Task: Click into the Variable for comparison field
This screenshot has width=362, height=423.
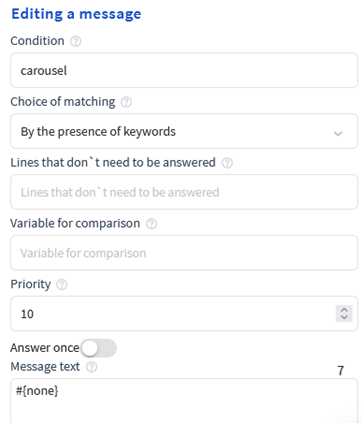Action: coord(184,253)
